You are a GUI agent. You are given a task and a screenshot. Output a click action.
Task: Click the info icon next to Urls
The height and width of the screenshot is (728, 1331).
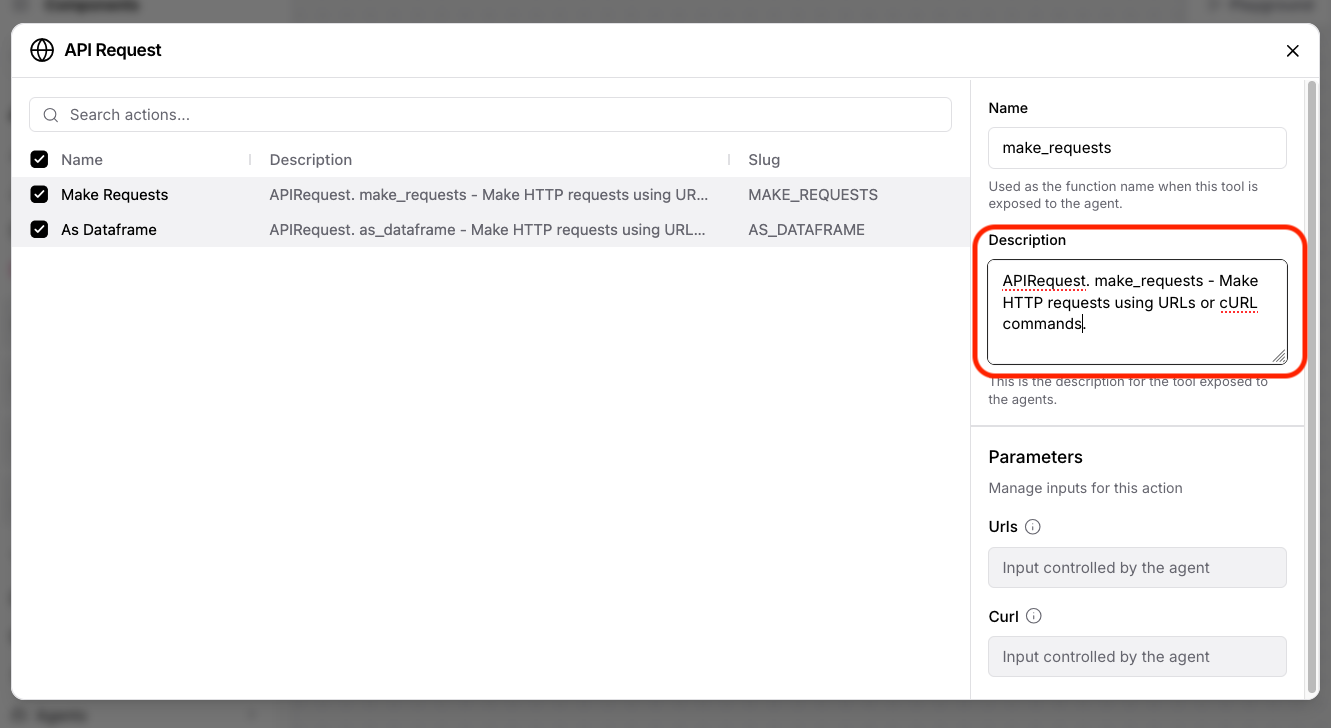coord(1033,527)
